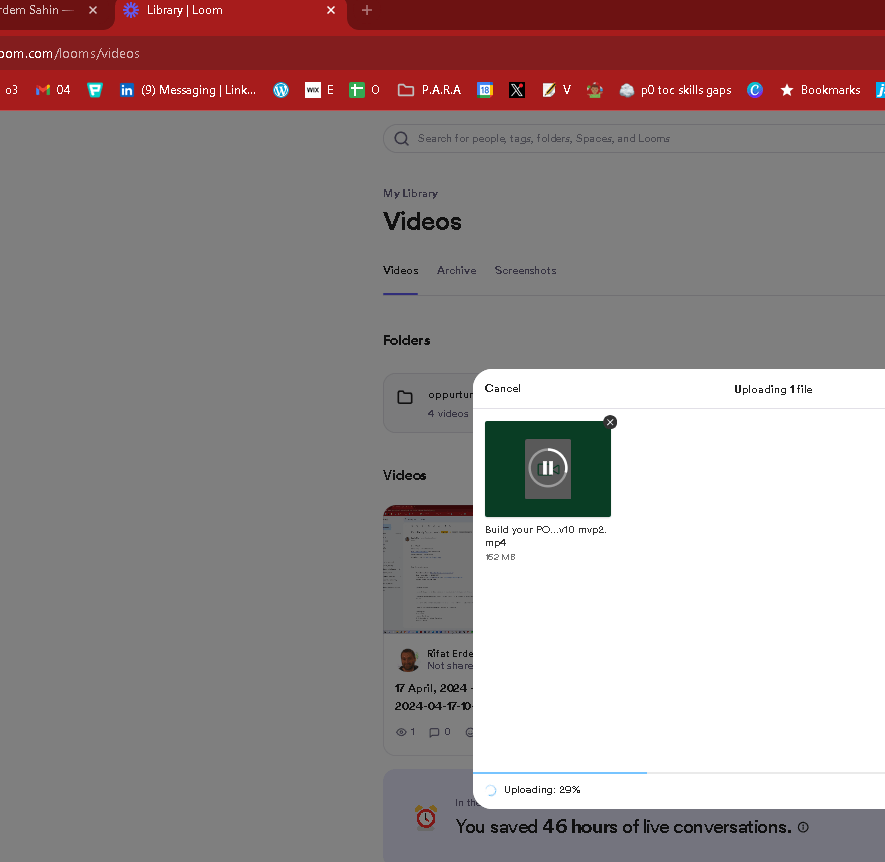The height and width of the screenshot is (862, 885).
Task: Select the Videos tab
Action: pyautogui.click(x=400, y=270)
